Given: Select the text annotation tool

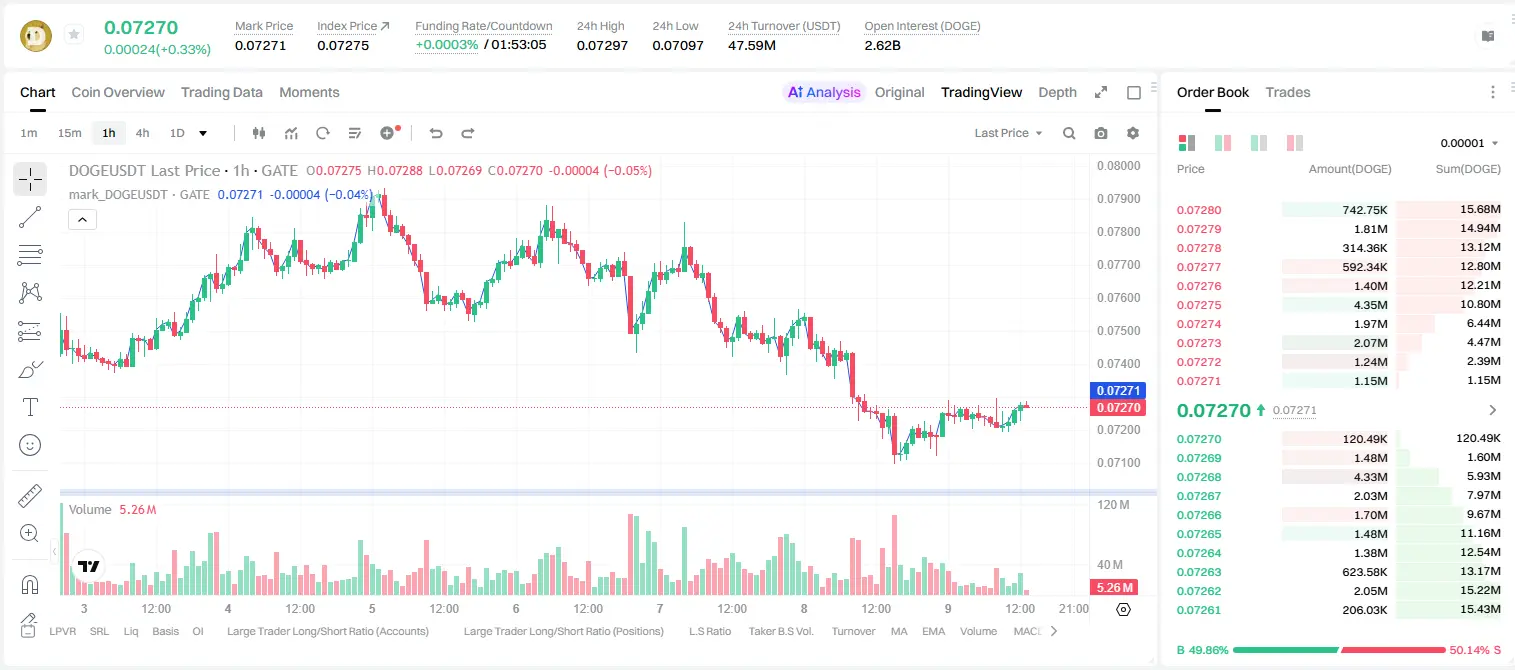Looking at the screenshot, I should coord(30,407).
